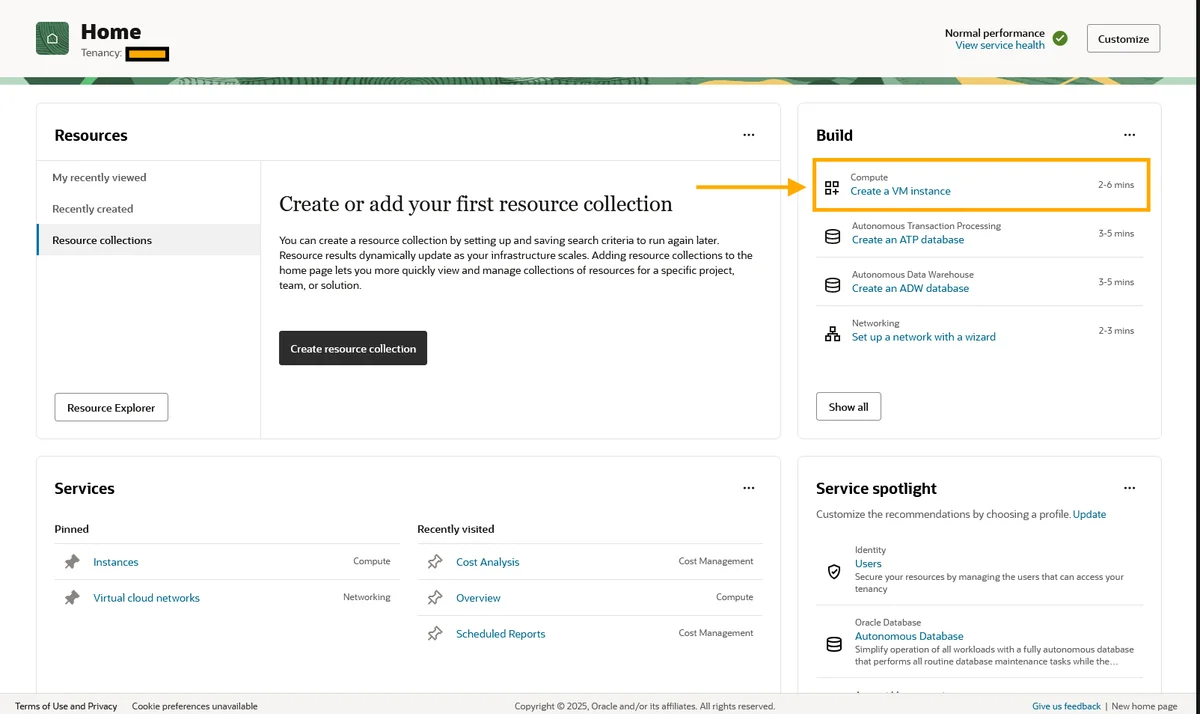The image size is (1200, 714).
Task: Open pinned Instances link
Action: pos(116,562)
